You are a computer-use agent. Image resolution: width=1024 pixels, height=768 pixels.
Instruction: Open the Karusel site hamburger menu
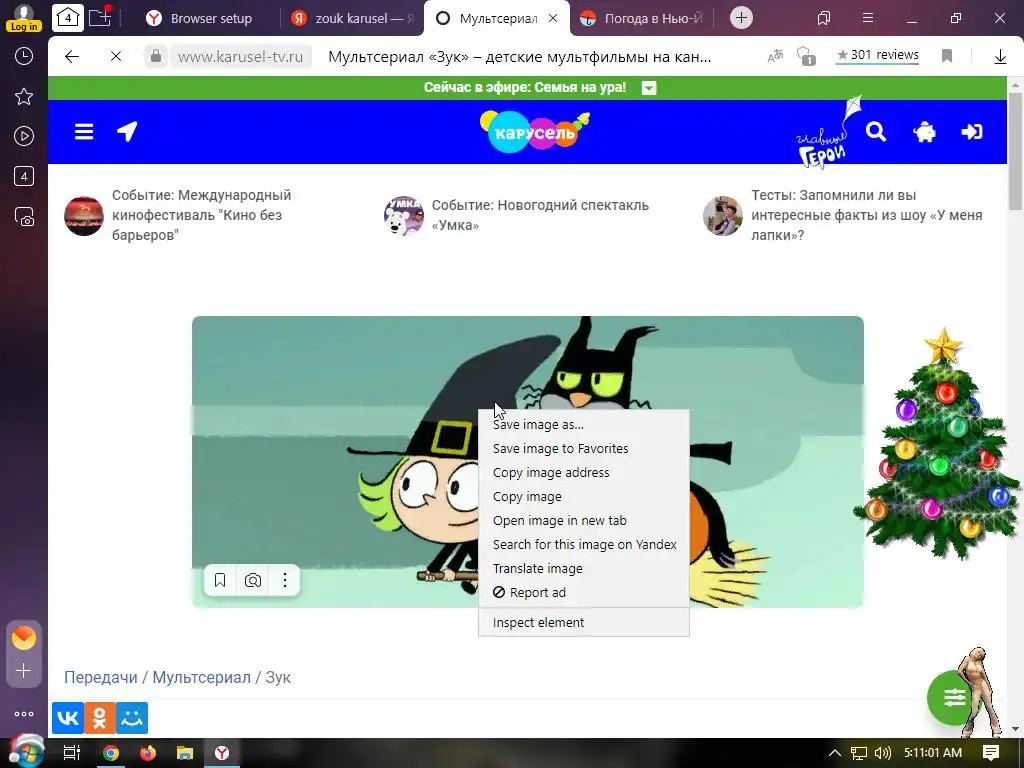point(84,132)
